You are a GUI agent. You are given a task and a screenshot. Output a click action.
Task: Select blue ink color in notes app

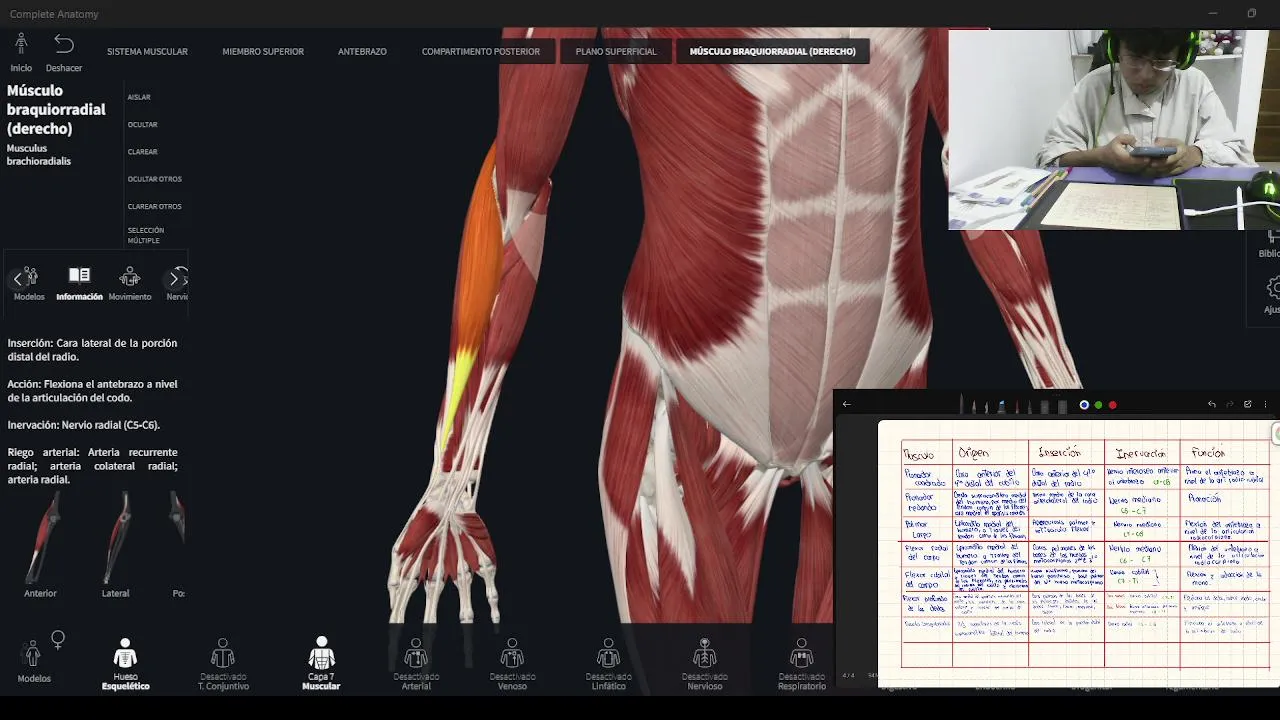click(x=1084, y=405)
